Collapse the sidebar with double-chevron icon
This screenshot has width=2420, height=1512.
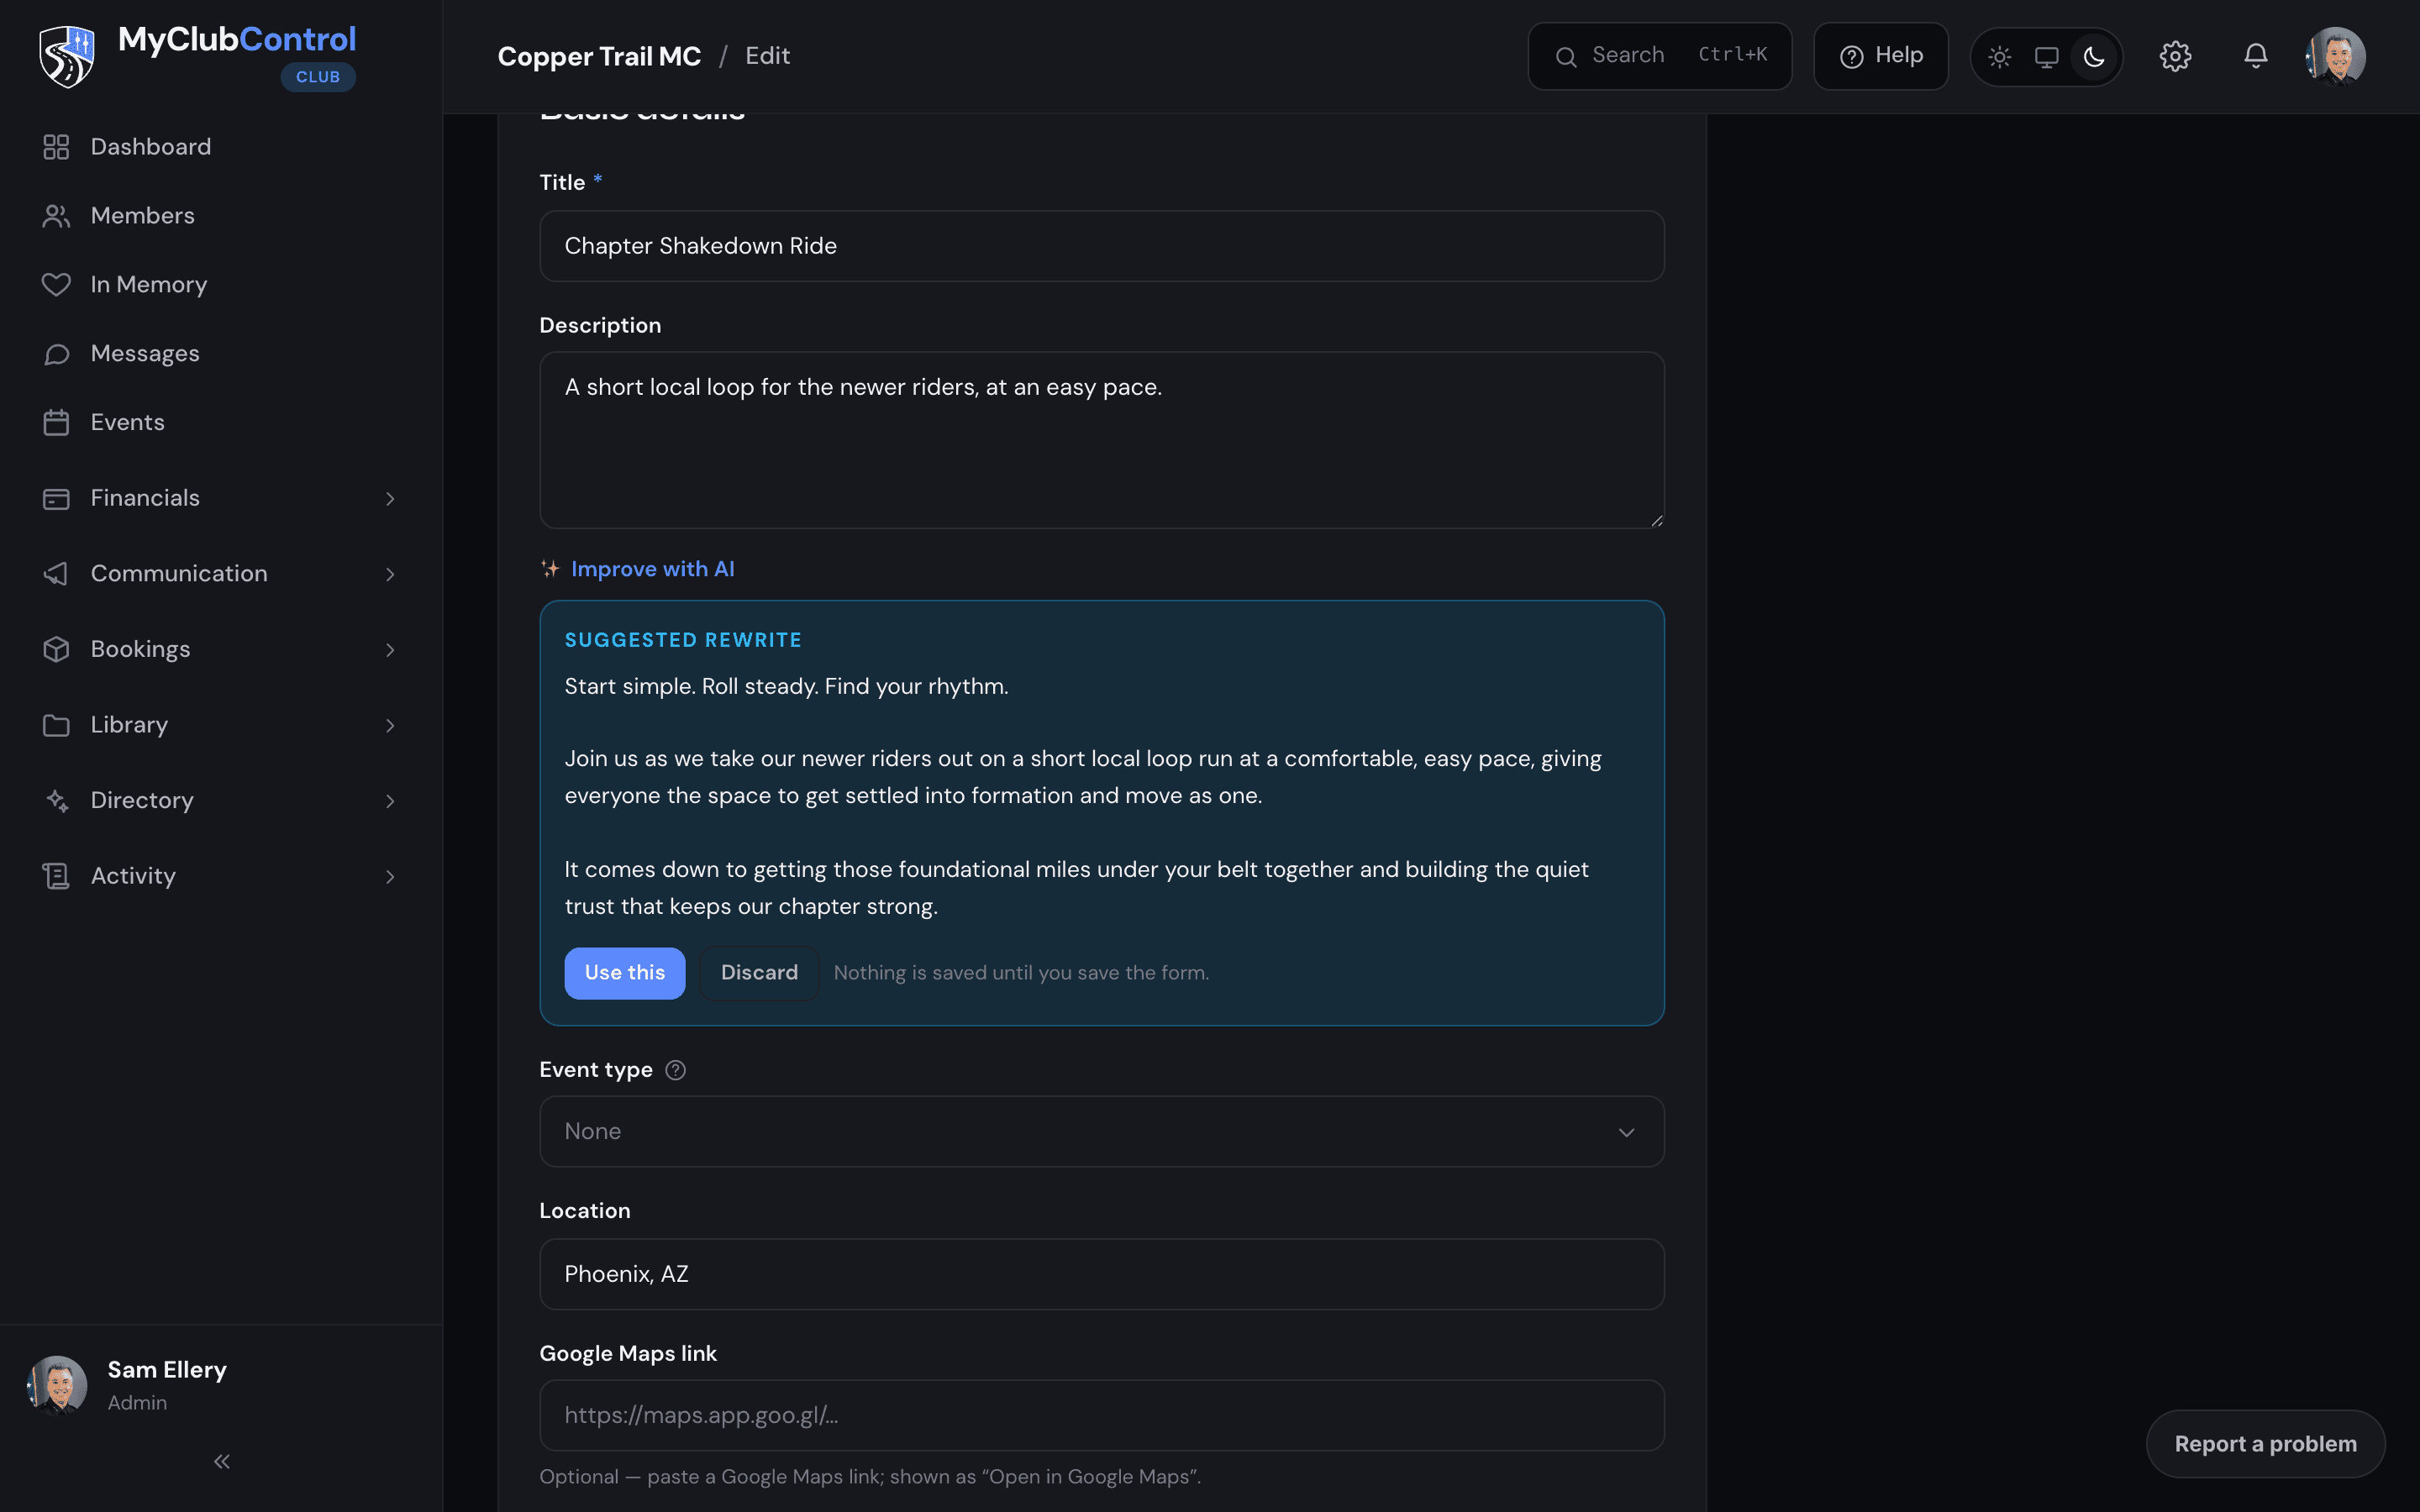[x=222, y=1461]
